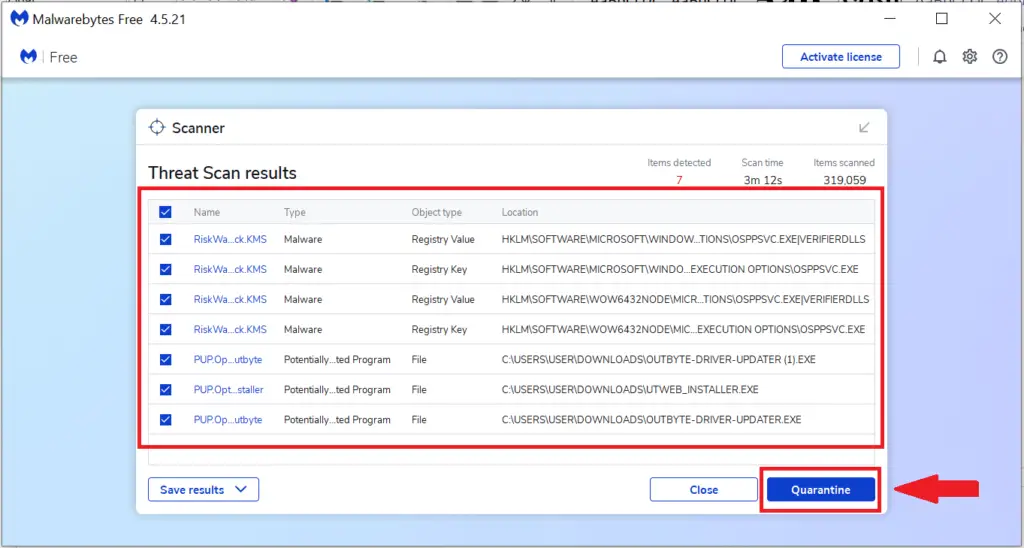Image resolution: width=1024 pixels, height=548 pixels.
Task: Click the Quarantine button
Action: pyautogui.click(x=821, y=490)
